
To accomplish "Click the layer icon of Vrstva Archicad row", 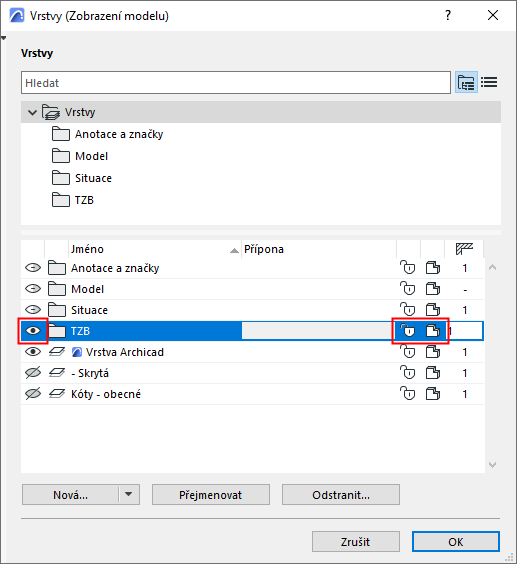I will 57,352.
